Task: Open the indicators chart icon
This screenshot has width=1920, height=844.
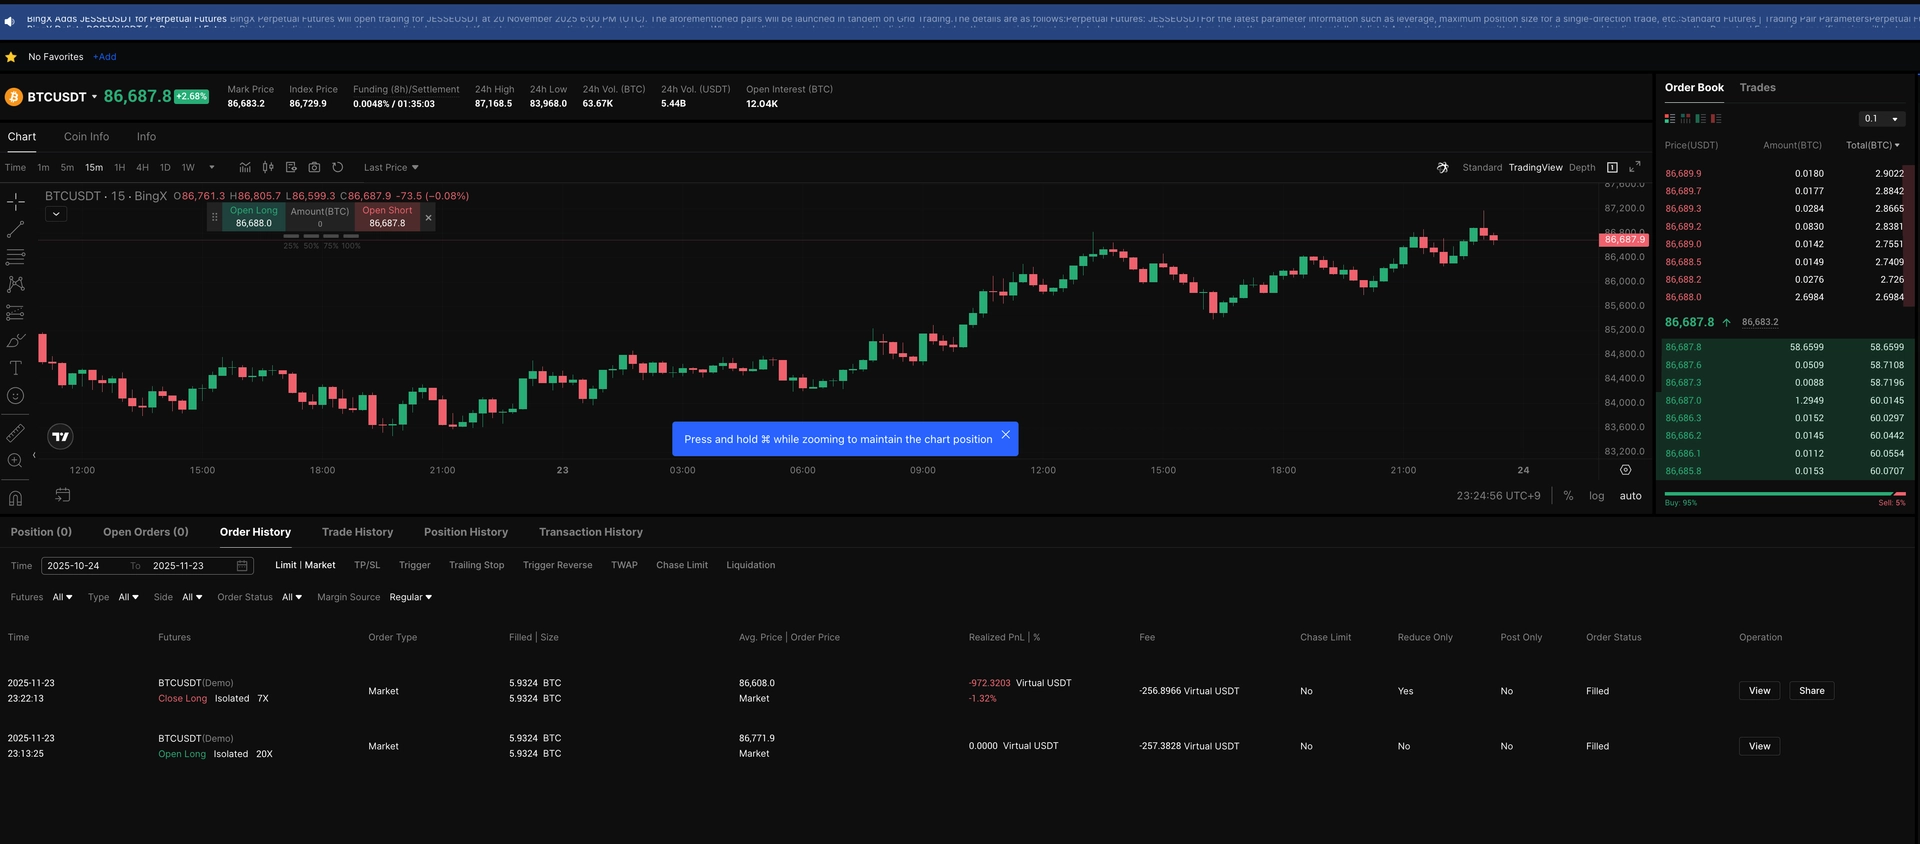Action: point(245,168)
